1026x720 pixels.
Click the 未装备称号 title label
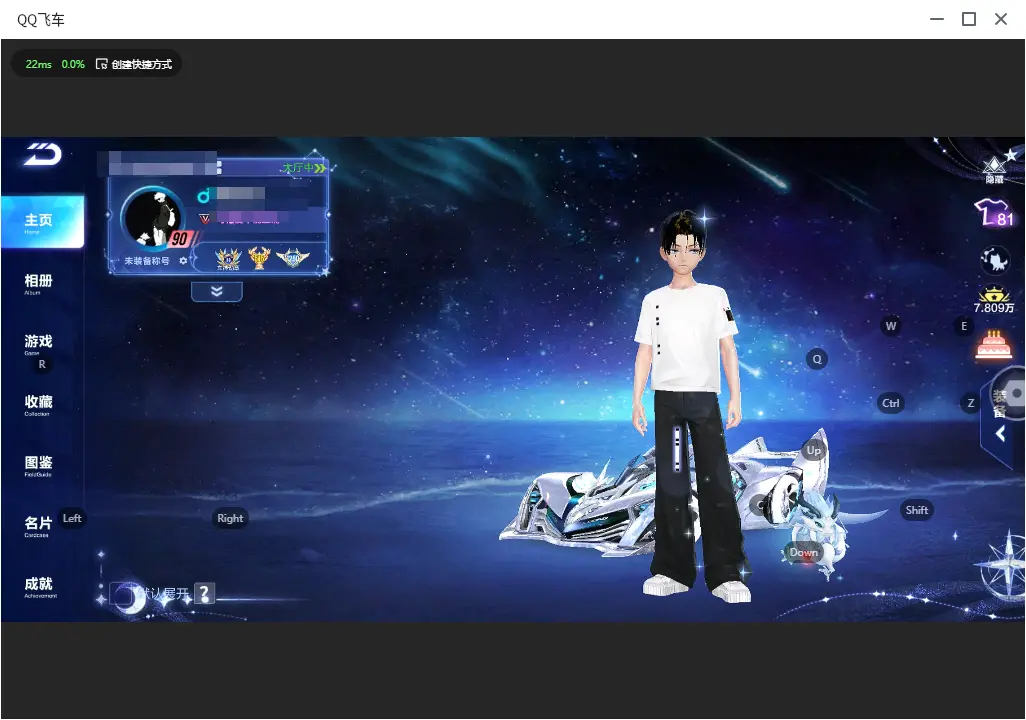click(147, 261)
